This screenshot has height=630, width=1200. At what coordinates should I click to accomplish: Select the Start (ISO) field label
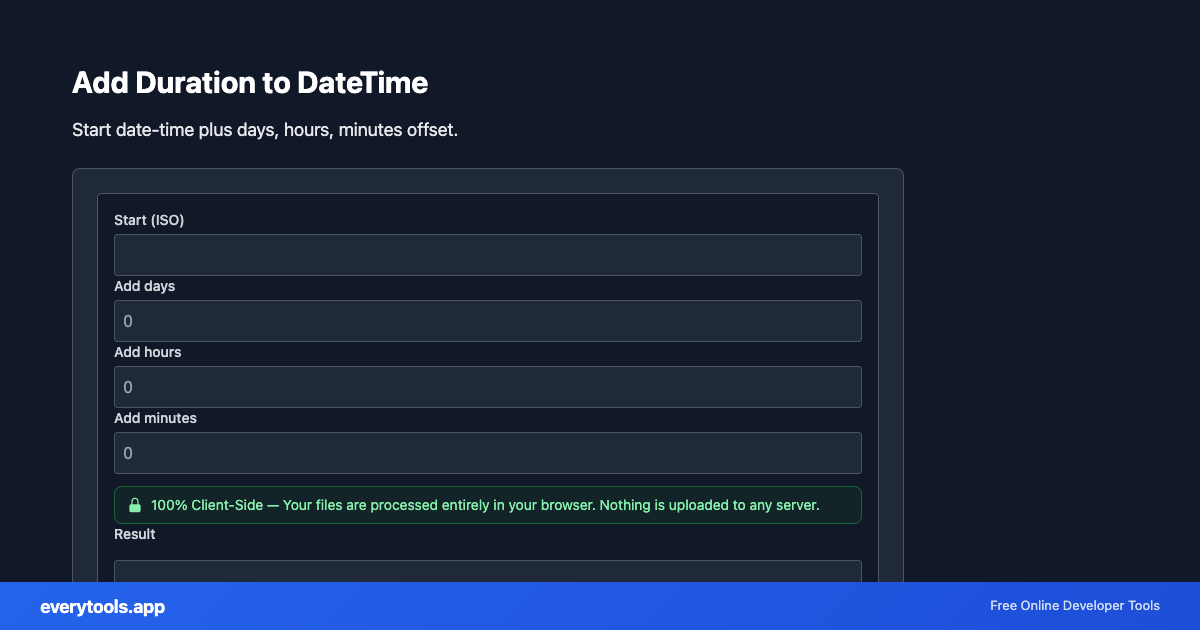(x=149, y=220)
